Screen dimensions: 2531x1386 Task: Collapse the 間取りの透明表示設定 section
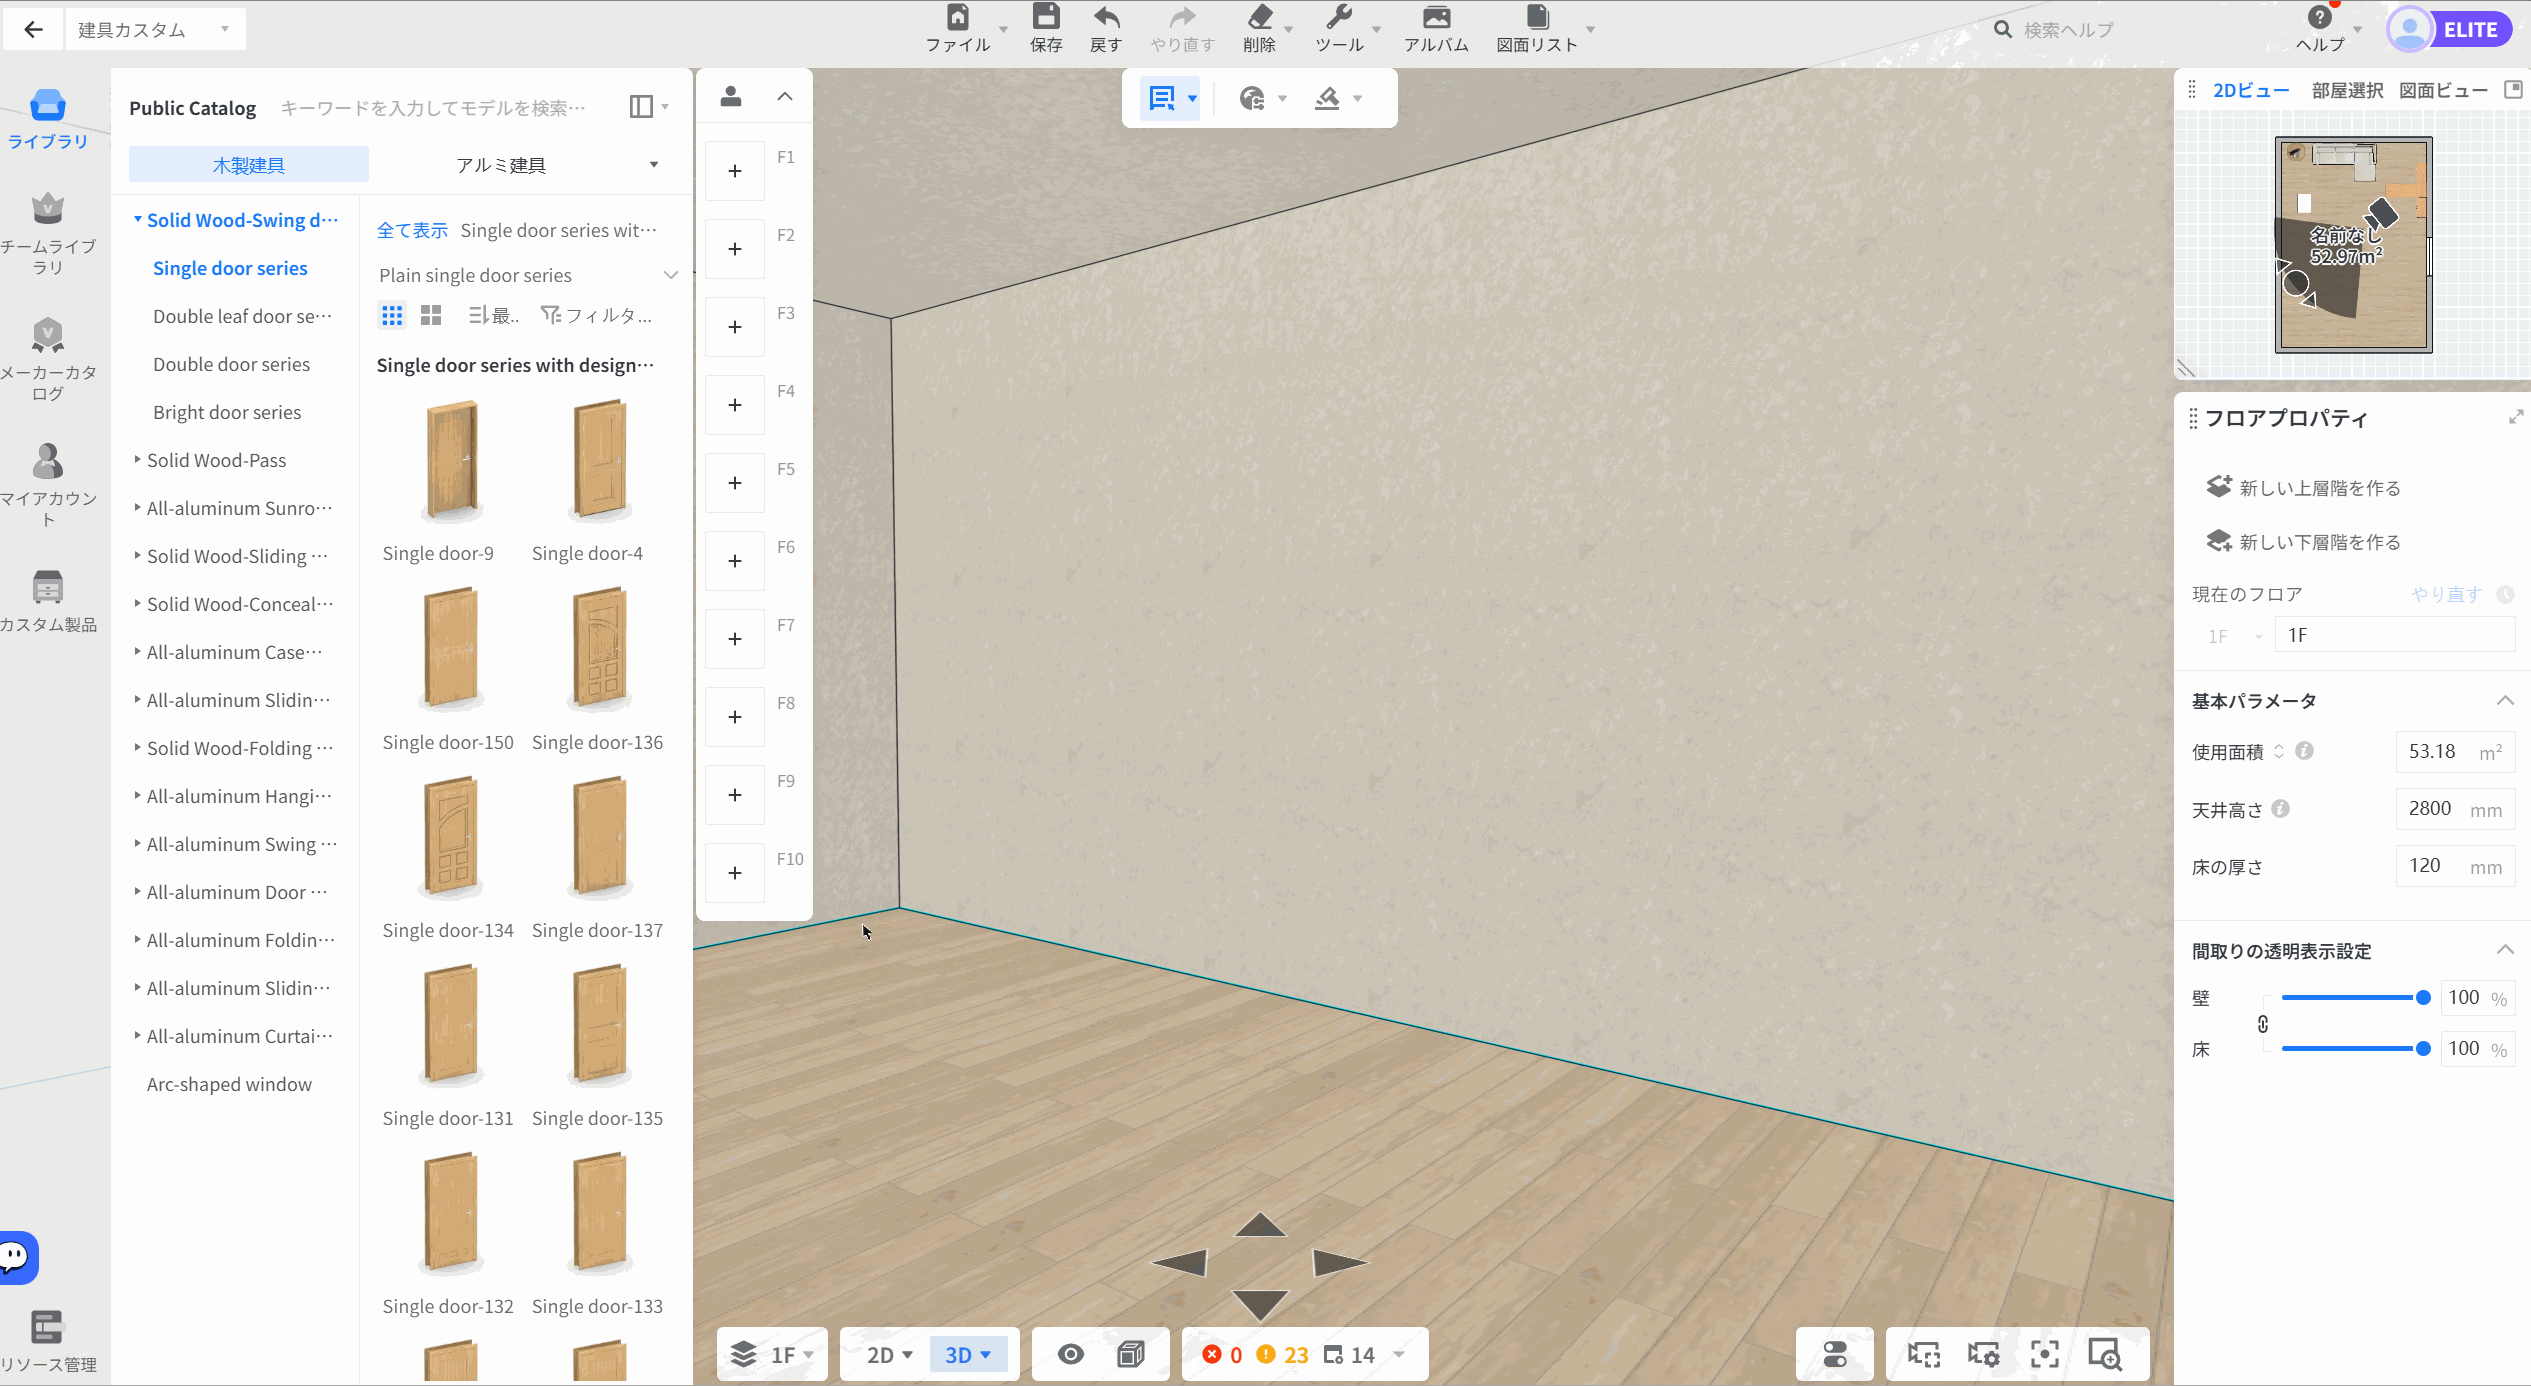click(2505, 950)
